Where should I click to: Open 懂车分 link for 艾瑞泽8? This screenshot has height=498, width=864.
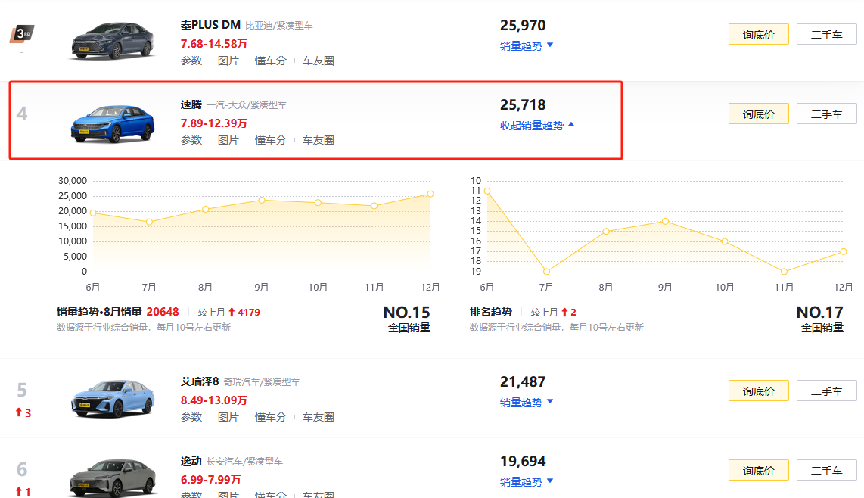click(x=270, y=417)
